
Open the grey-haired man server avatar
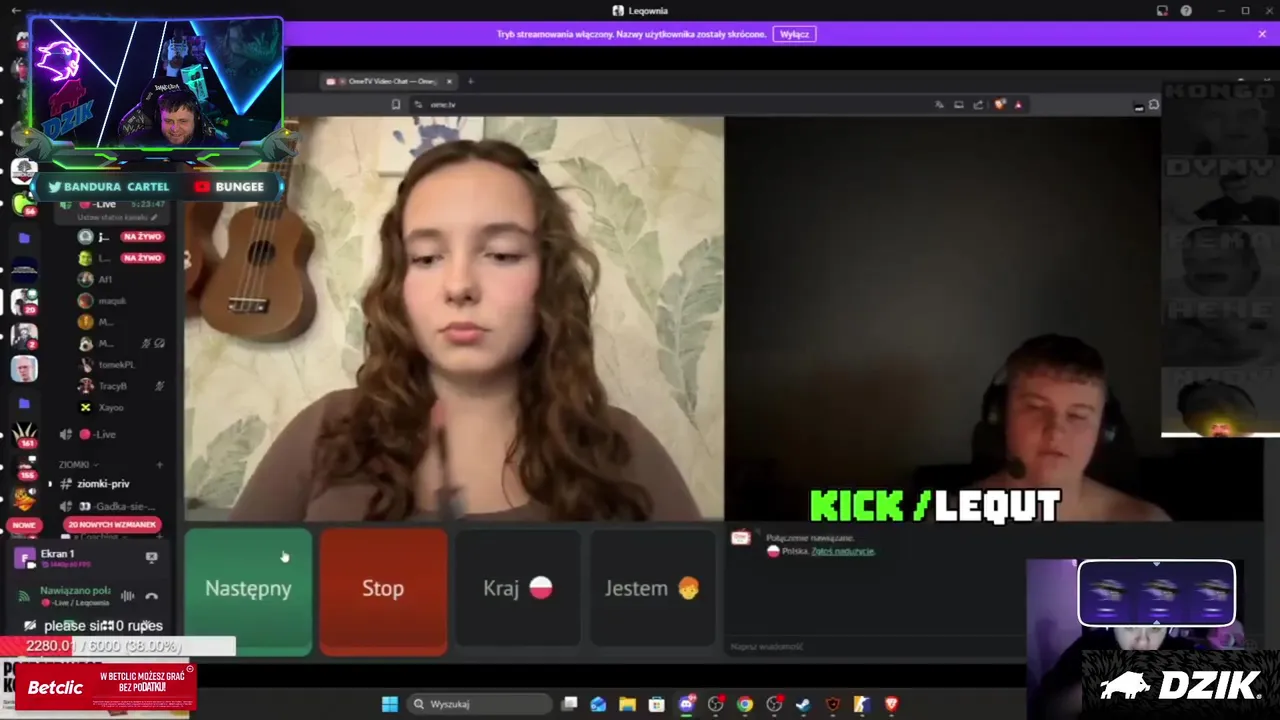click(x=24, y=369)
